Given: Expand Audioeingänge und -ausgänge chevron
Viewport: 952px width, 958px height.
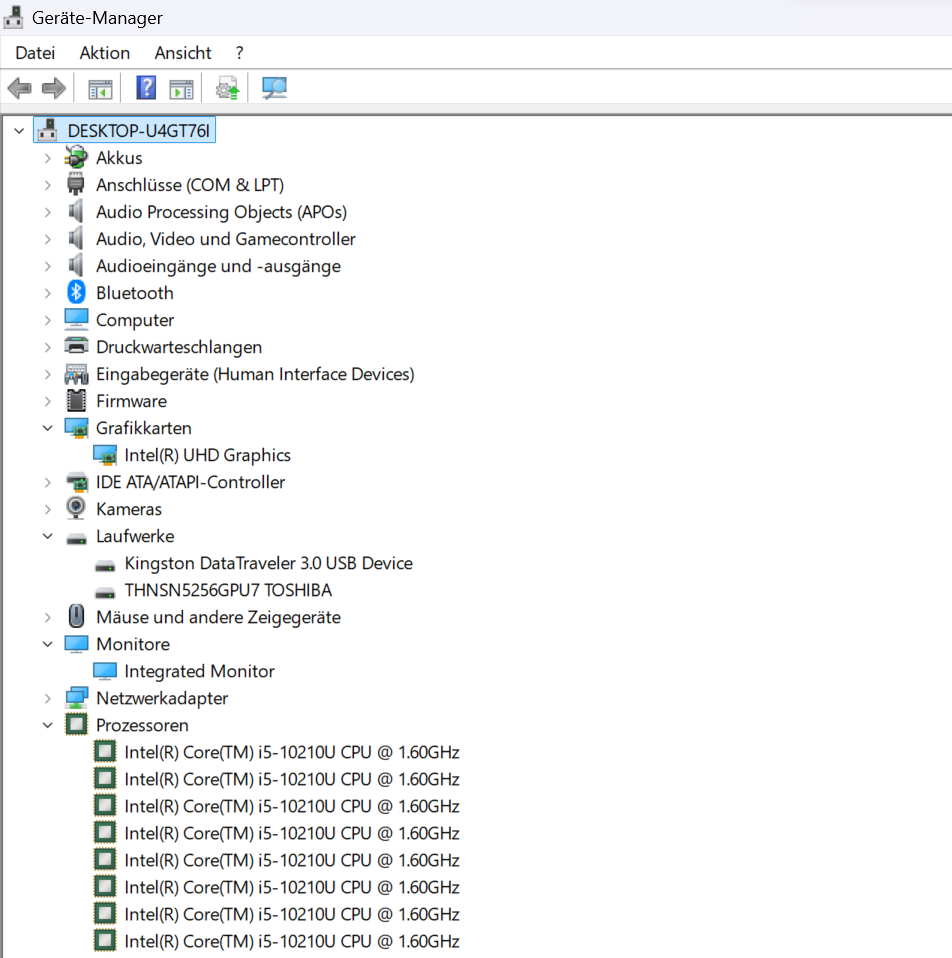Looking at the screenshot, I should pos(48,266).
